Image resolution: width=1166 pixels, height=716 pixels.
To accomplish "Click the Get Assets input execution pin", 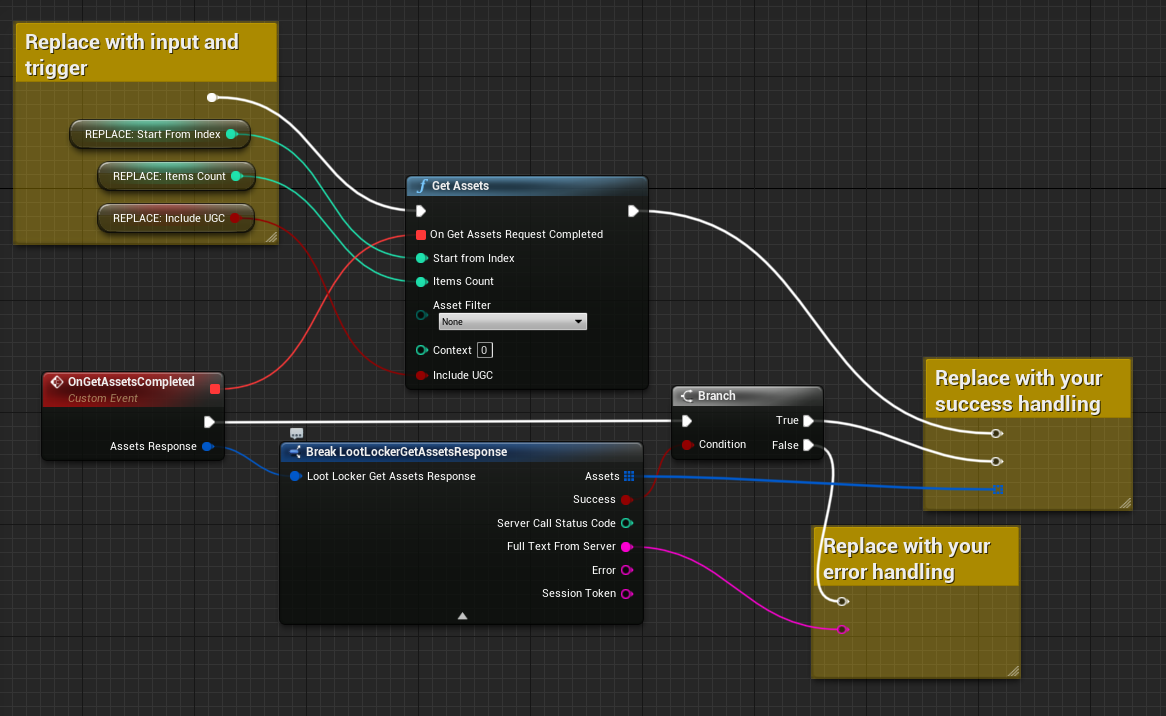I will click(421, 211).
